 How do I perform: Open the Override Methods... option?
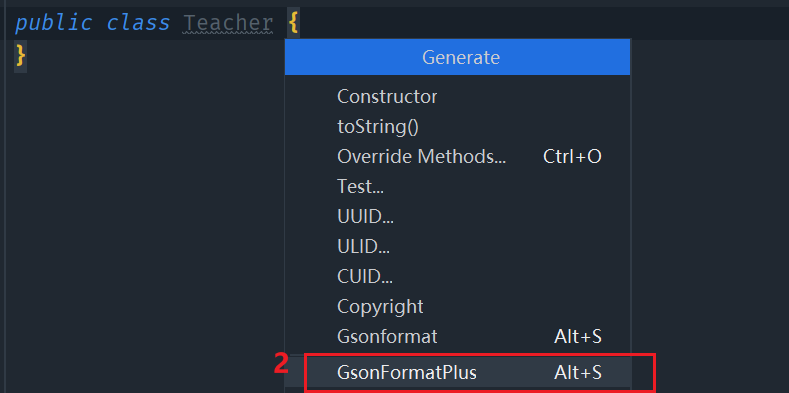(457, 156)
